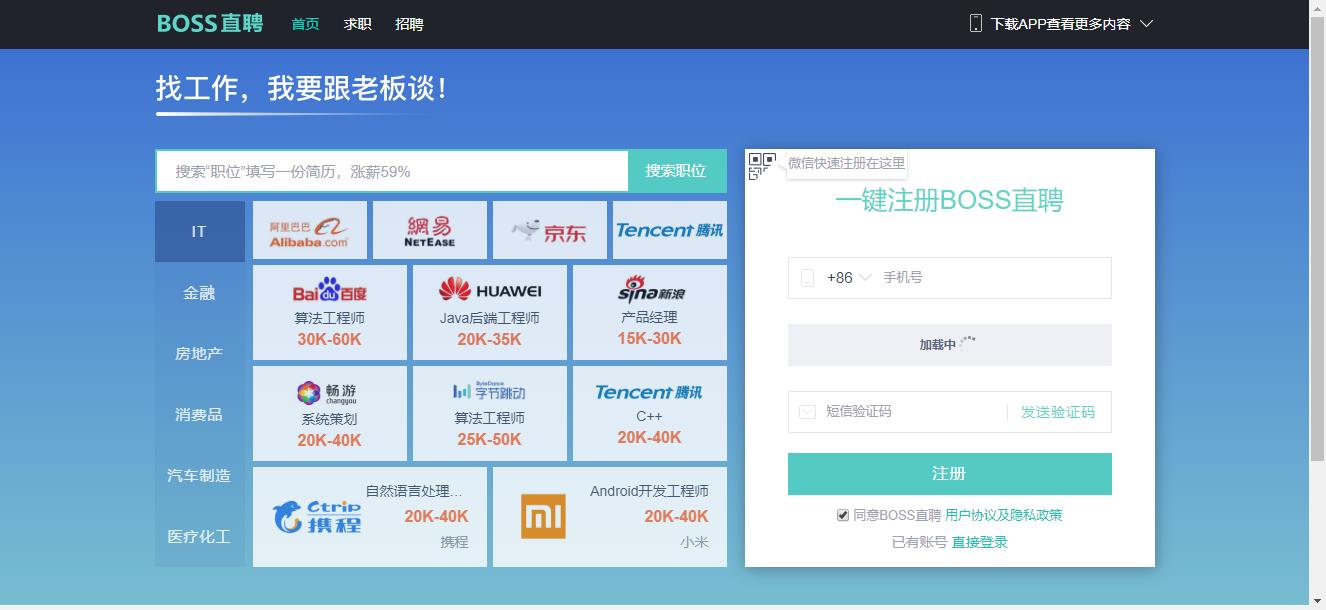Select the 金融 category tab
This screenshot has height=610, width=1326.
pos(199,292)
